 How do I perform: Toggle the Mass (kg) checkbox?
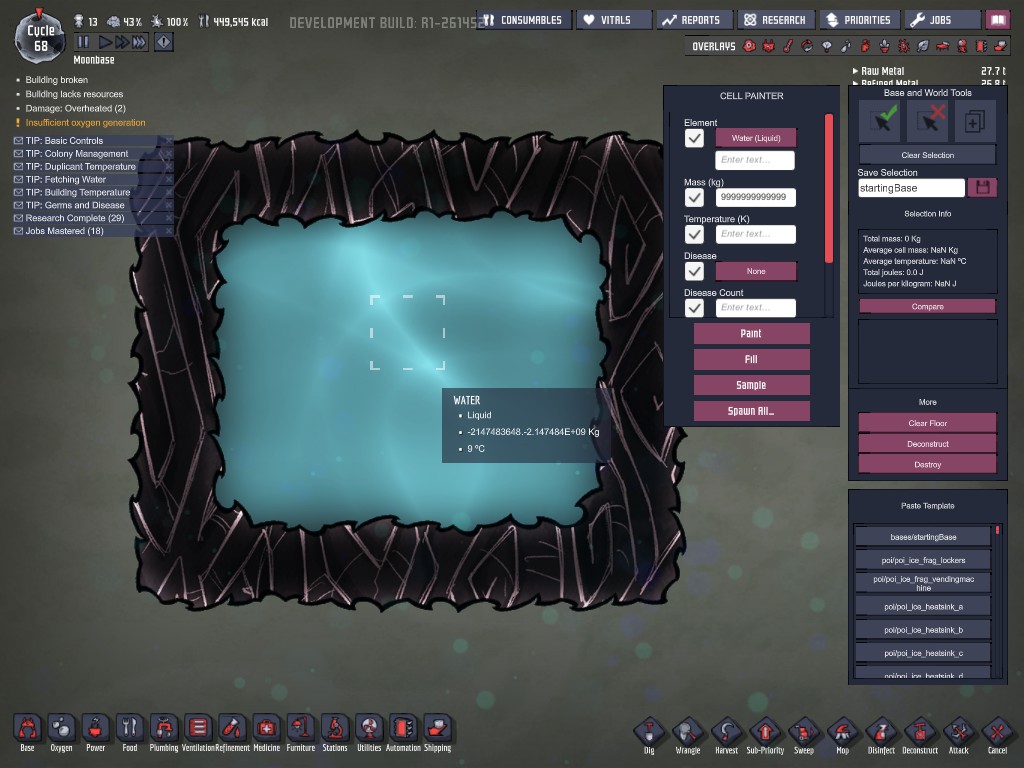[694, 197]
